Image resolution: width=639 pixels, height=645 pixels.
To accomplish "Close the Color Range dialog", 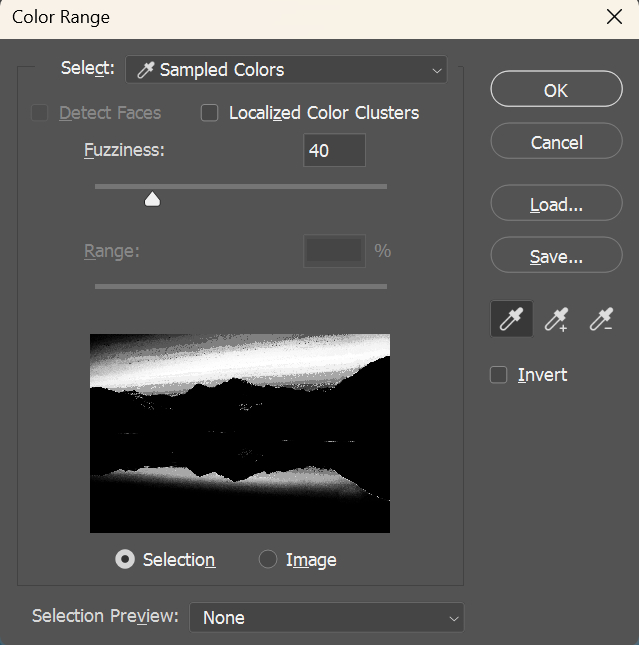I will click(x=614, y=17).
